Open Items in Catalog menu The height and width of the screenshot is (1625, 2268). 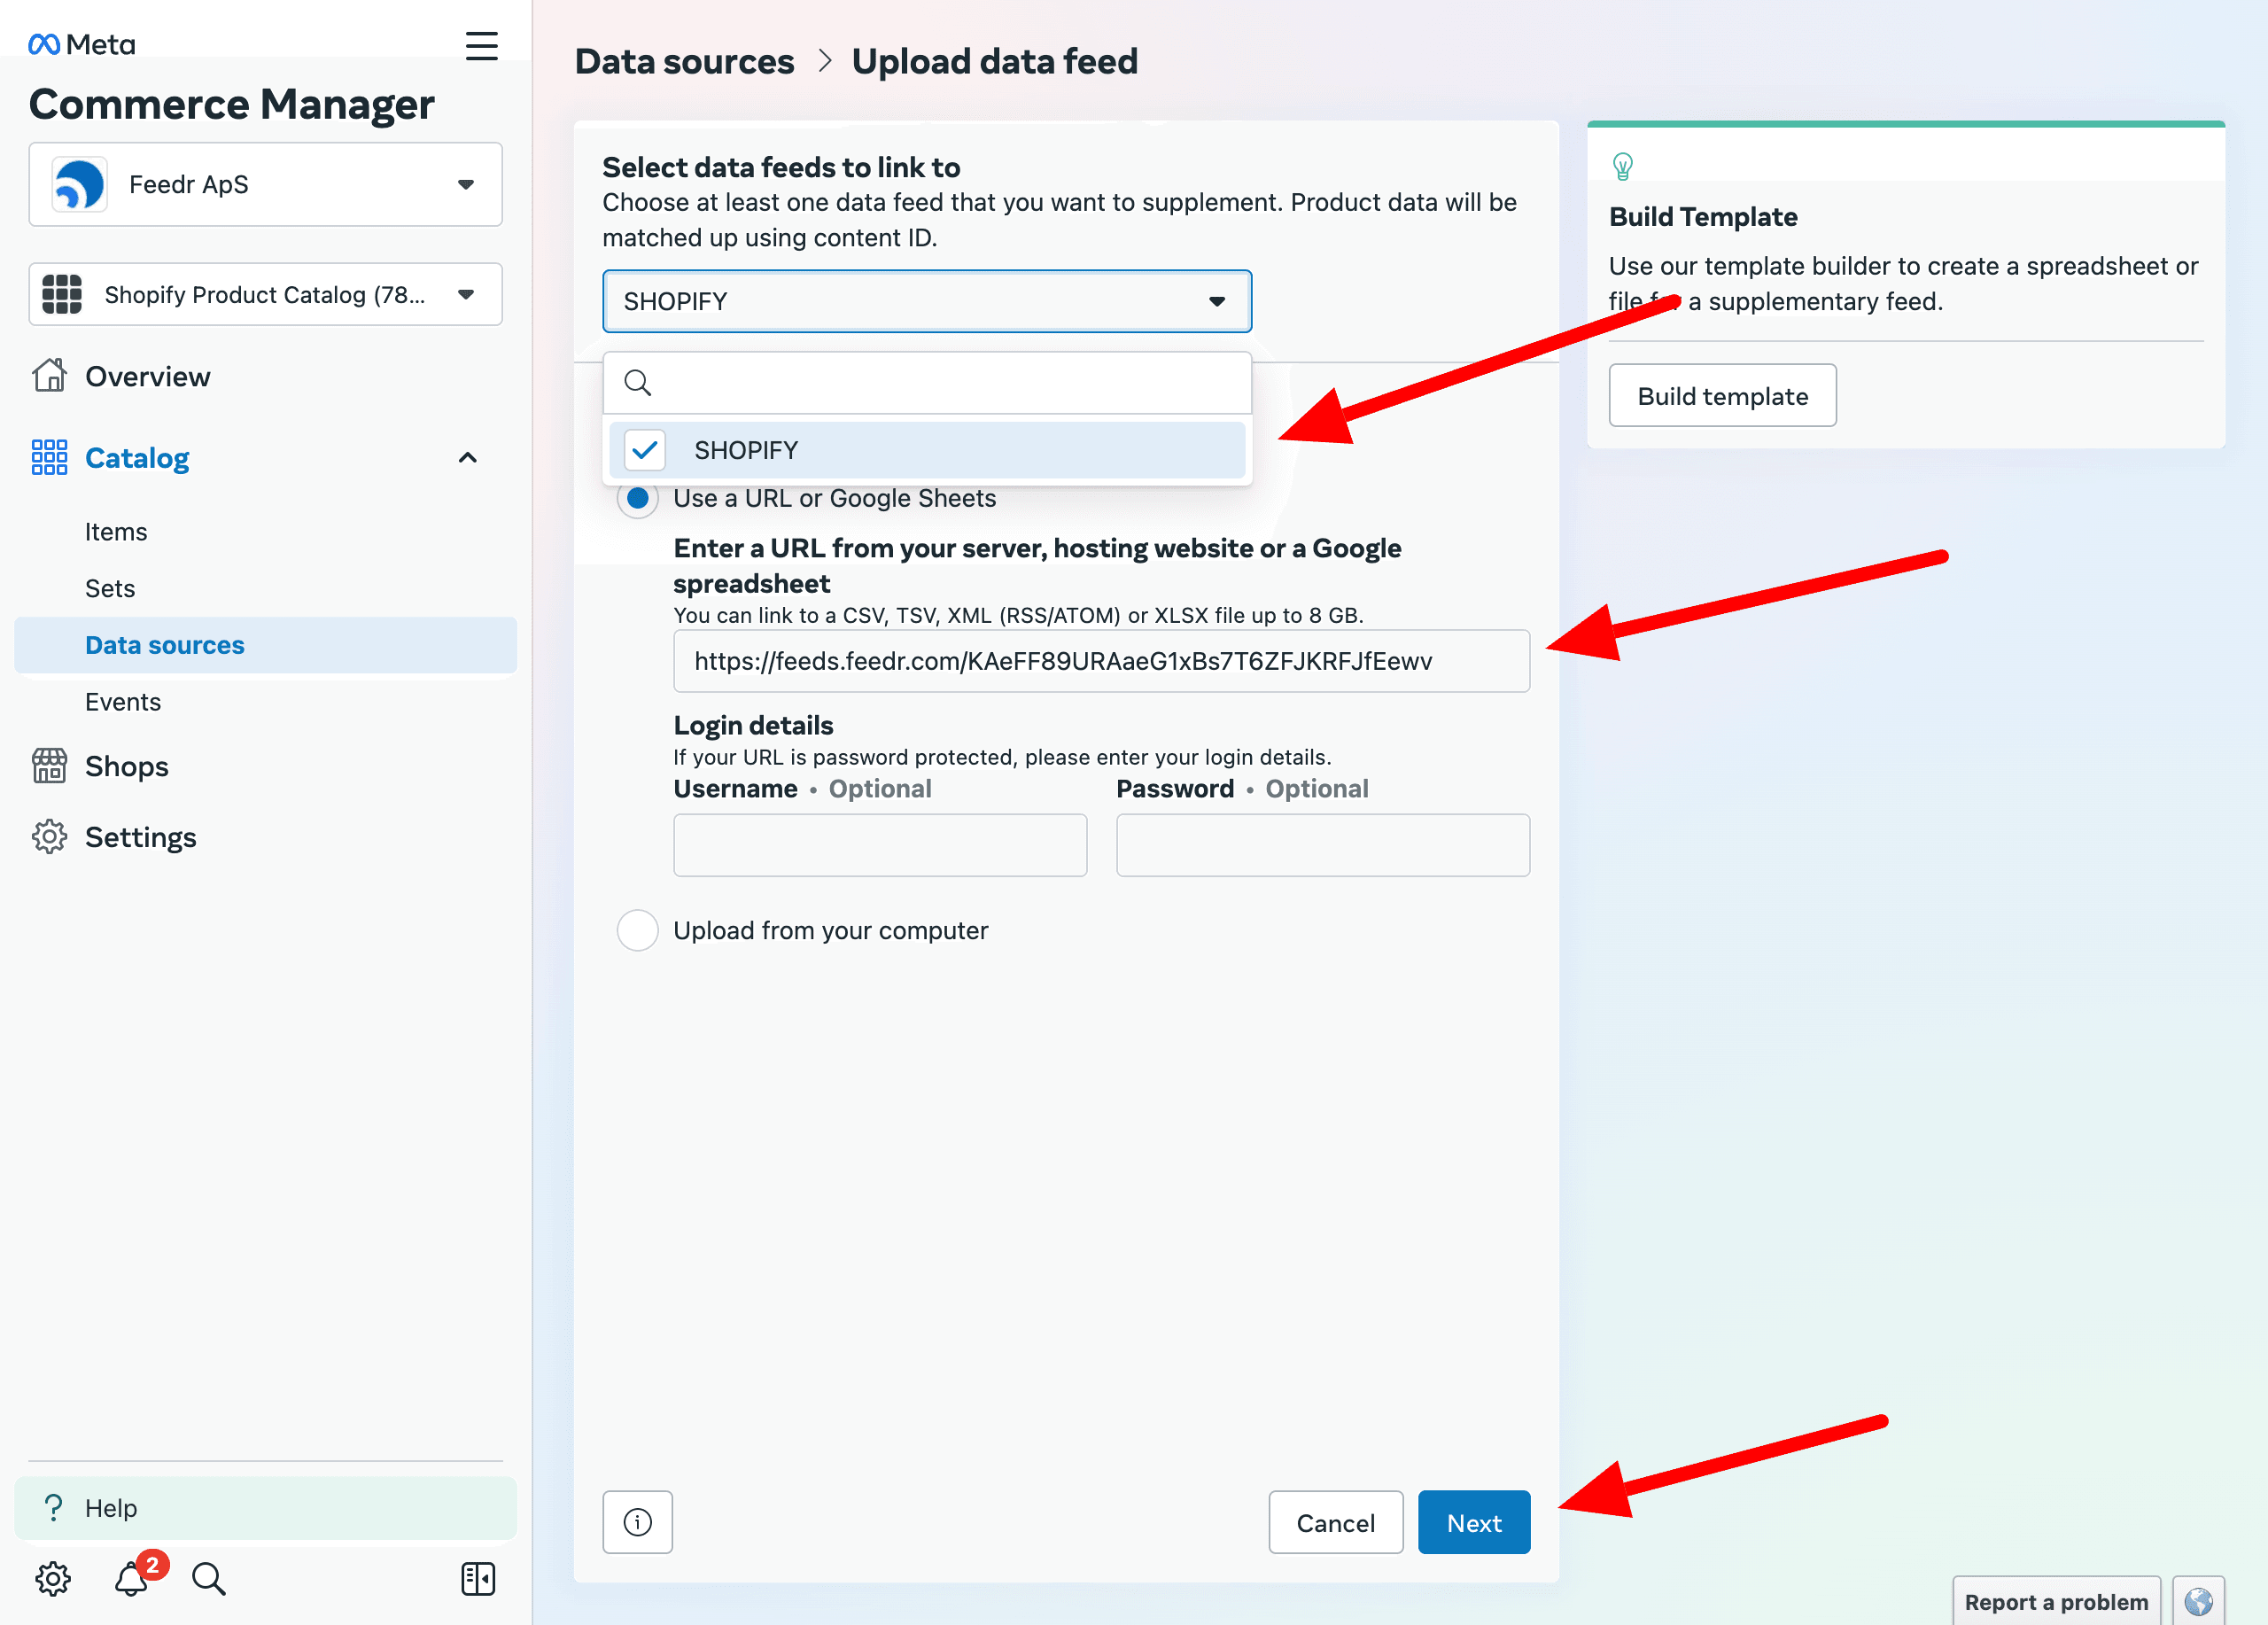click(116, 532)
